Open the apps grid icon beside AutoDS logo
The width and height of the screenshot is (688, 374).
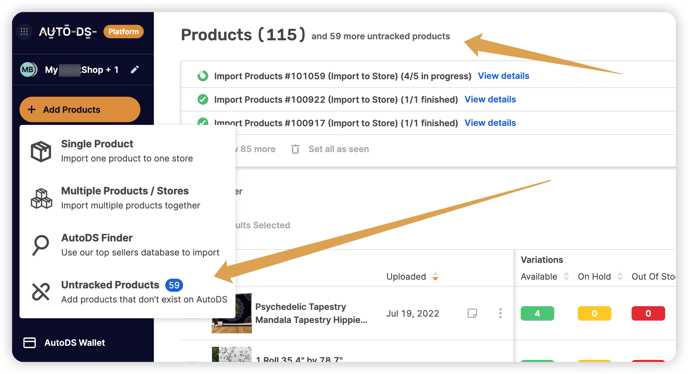click(24, 32)
